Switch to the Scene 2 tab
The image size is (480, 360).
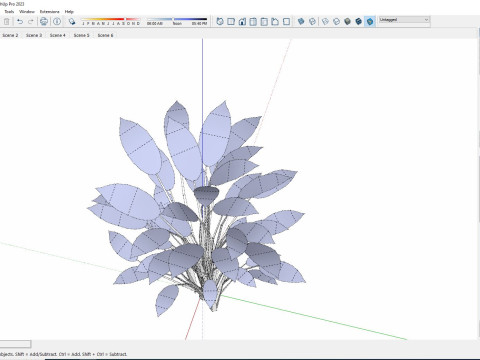(x=10, y=35)
